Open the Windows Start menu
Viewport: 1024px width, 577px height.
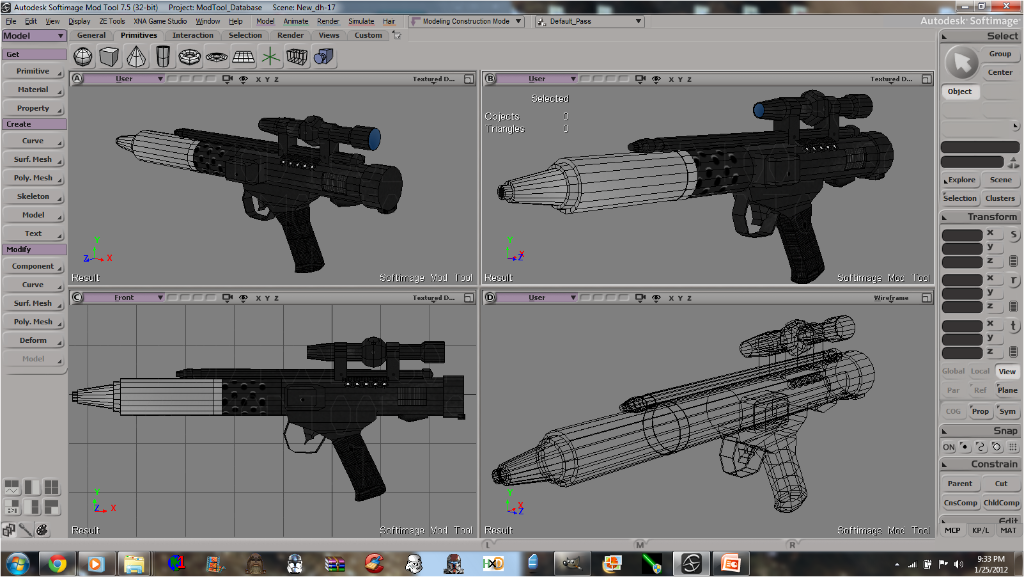pos(18,563)
